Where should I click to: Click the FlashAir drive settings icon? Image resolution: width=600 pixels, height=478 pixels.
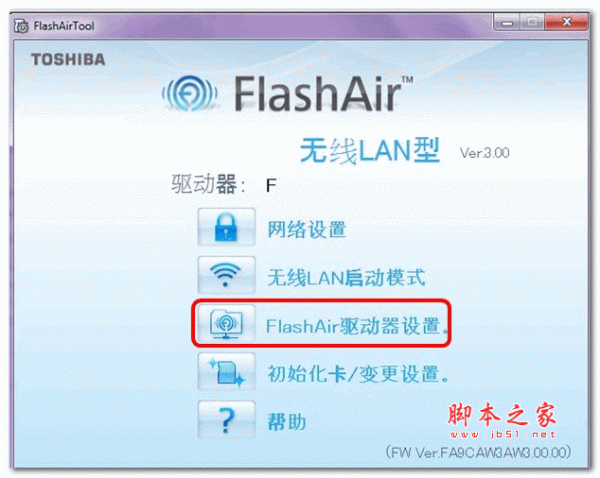pos(226,324)
